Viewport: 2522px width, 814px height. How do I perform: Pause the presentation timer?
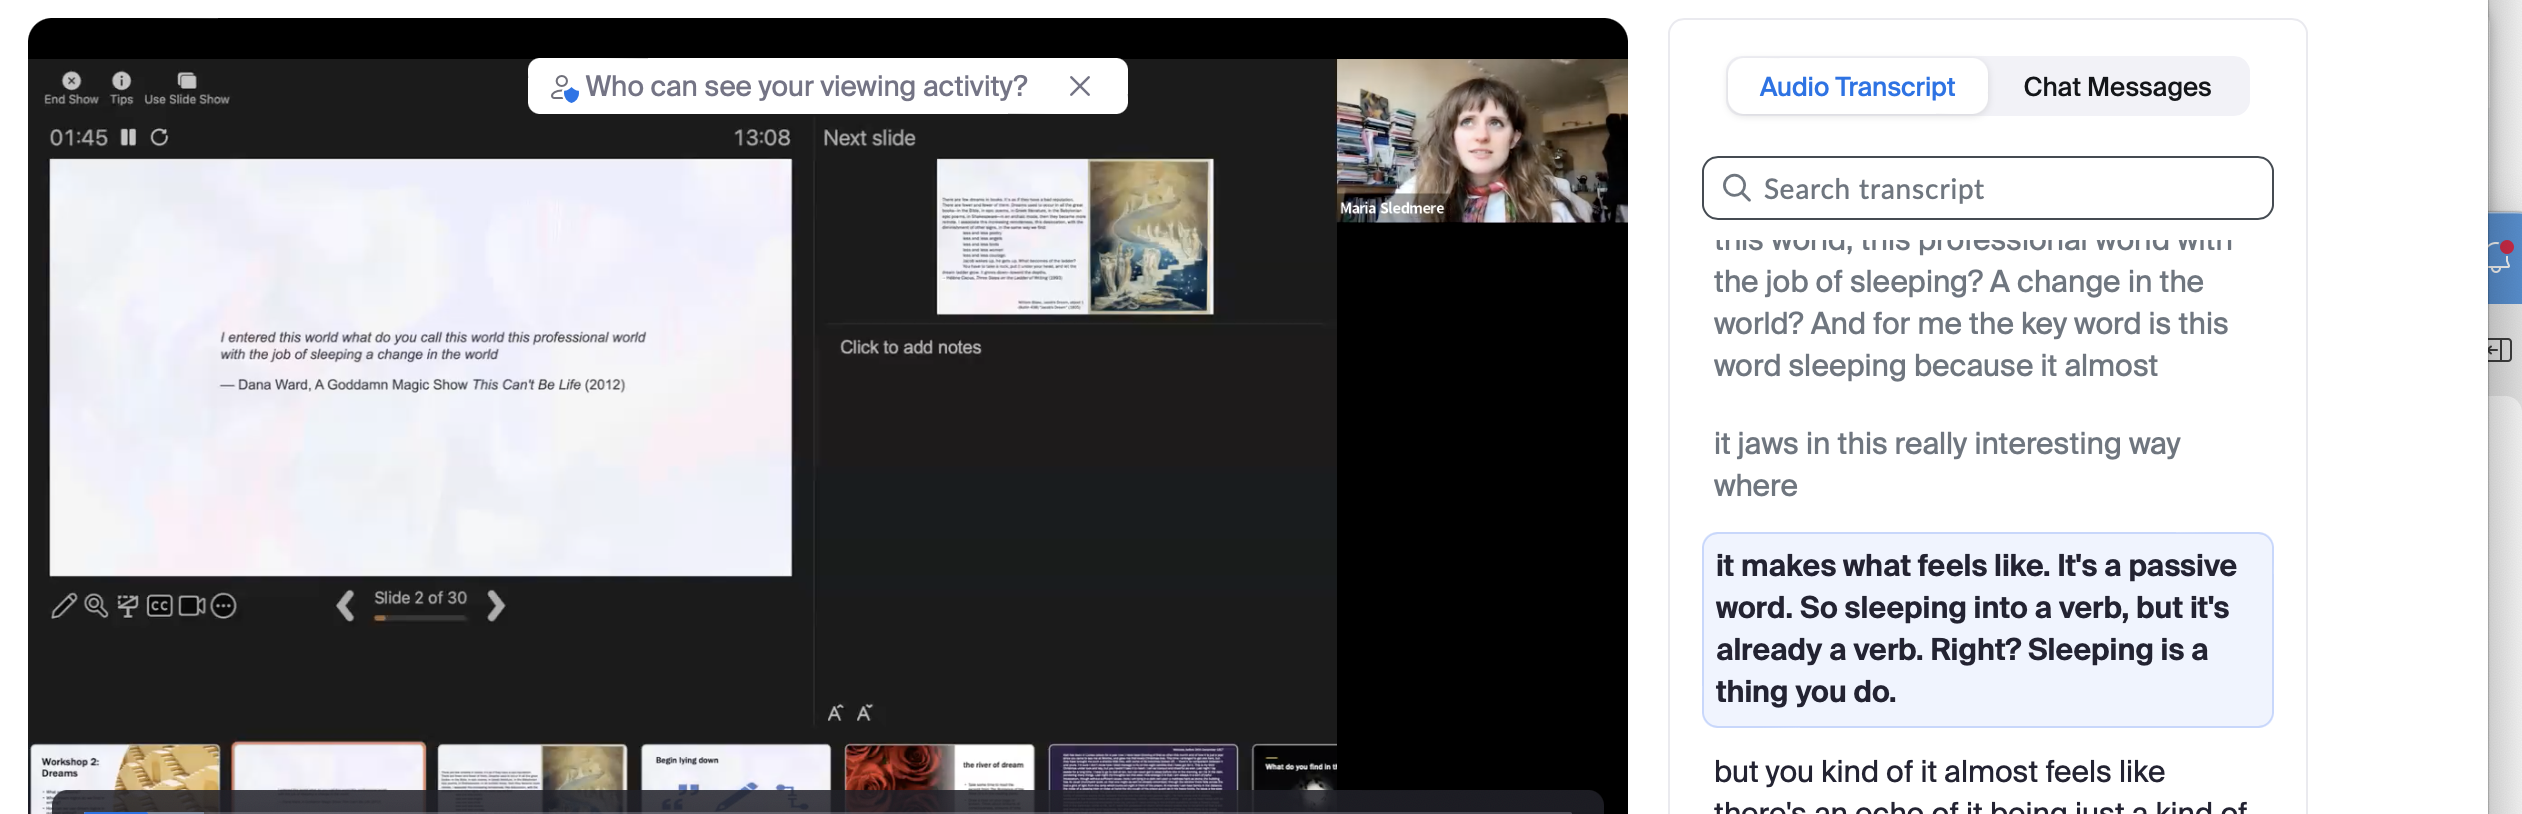(x=128, y=137)
